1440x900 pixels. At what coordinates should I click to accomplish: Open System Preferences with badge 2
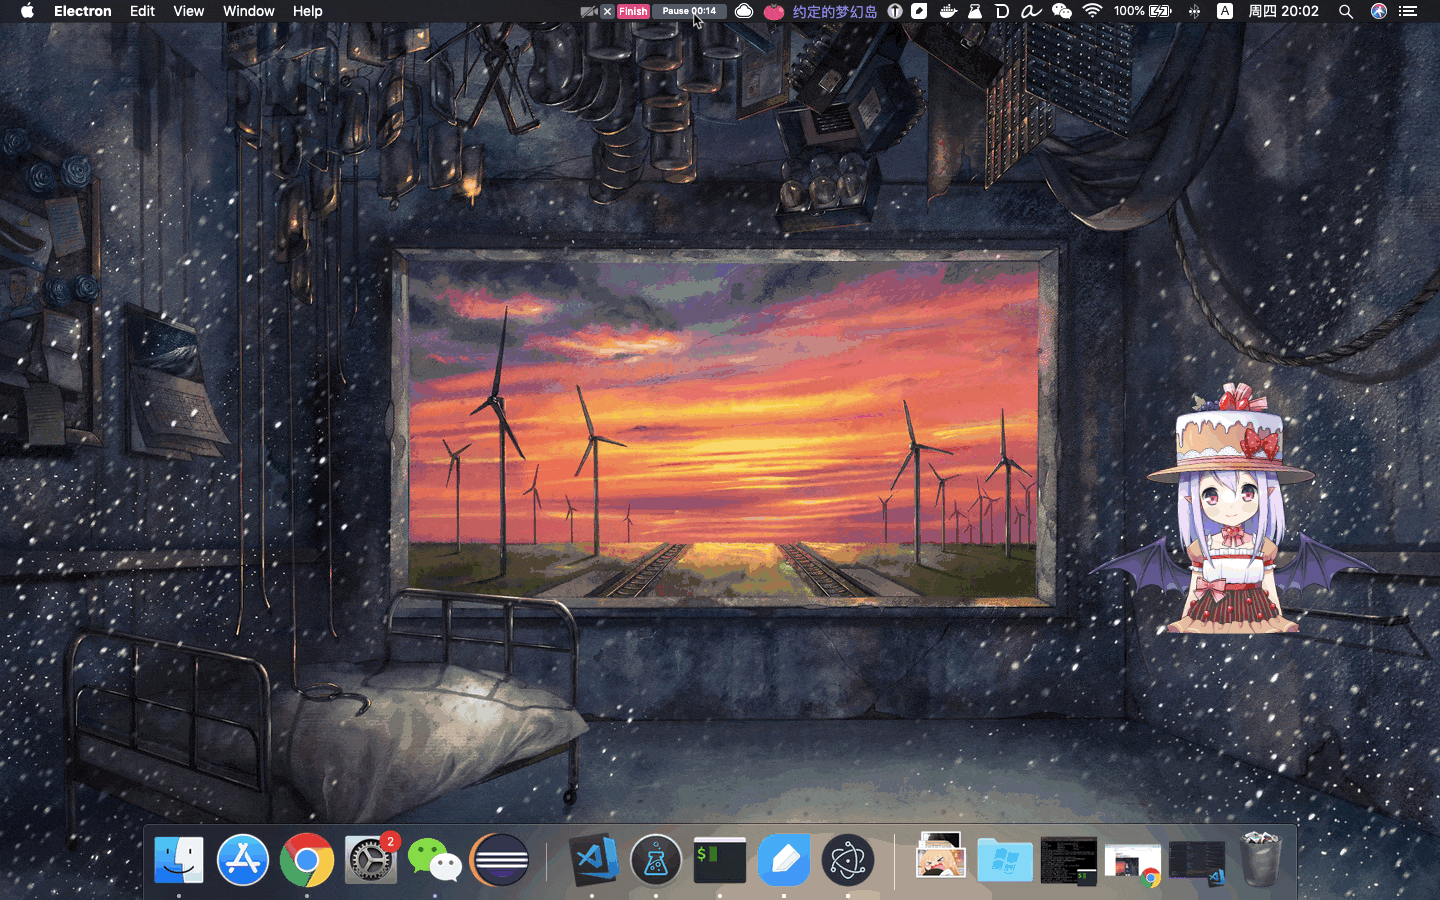click(x=371, y=860)
